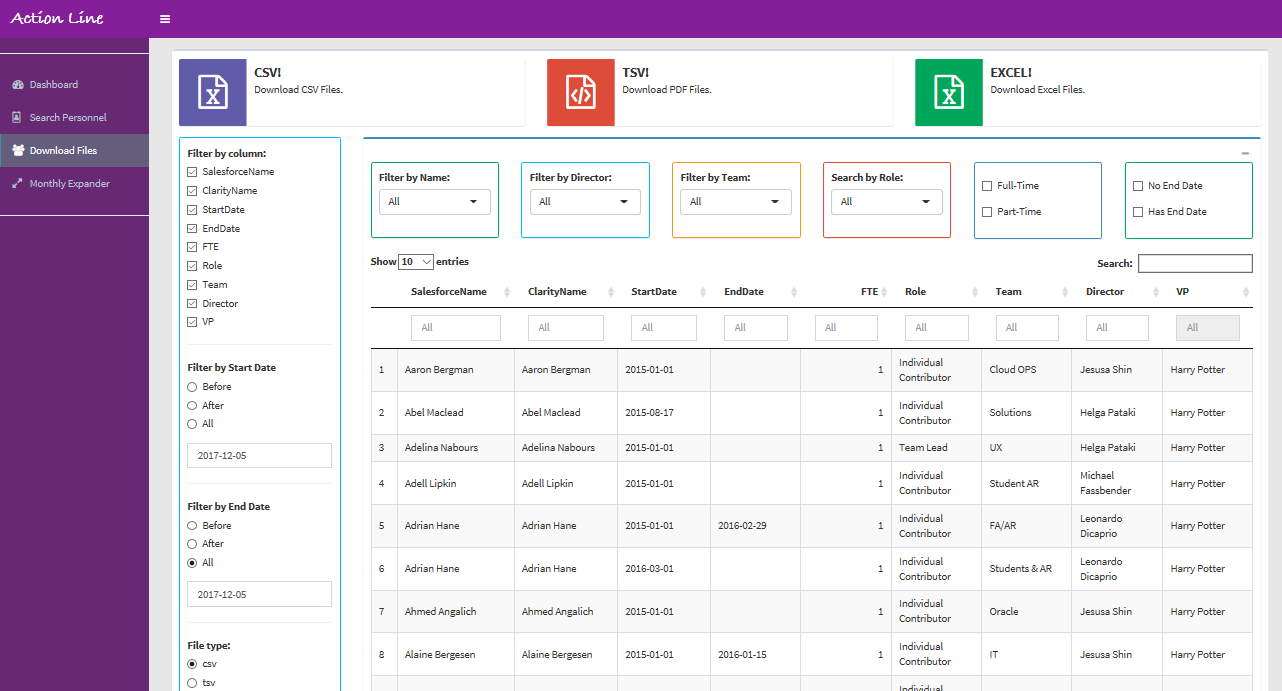Click the Start Date input field
This screenshot has width=1282, height=691.
pyautogui.click(x=260, y=456)
